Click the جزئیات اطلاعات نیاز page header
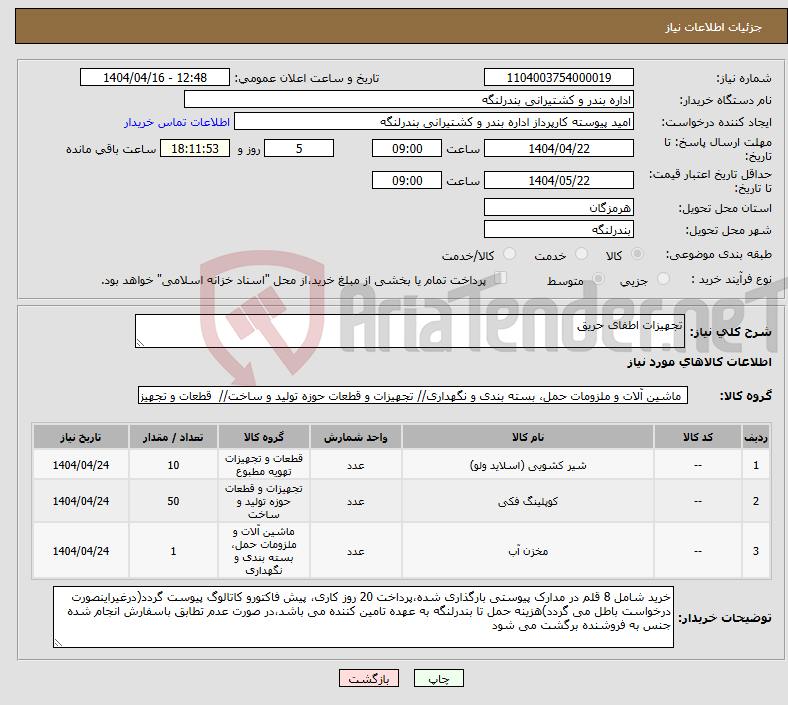Viewport: 788px width, 705px height. (x=714, y=27)
